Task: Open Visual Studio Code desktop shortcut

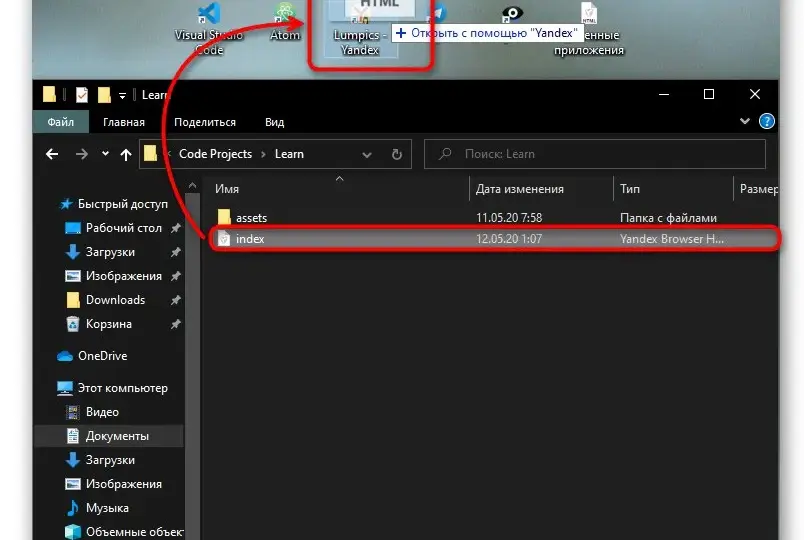Action: pos(209,28)
